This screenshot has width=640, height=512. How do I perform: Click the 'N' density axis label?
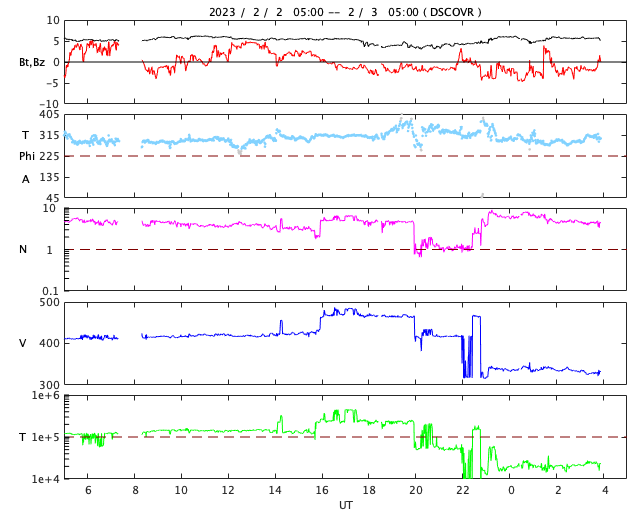23,249
